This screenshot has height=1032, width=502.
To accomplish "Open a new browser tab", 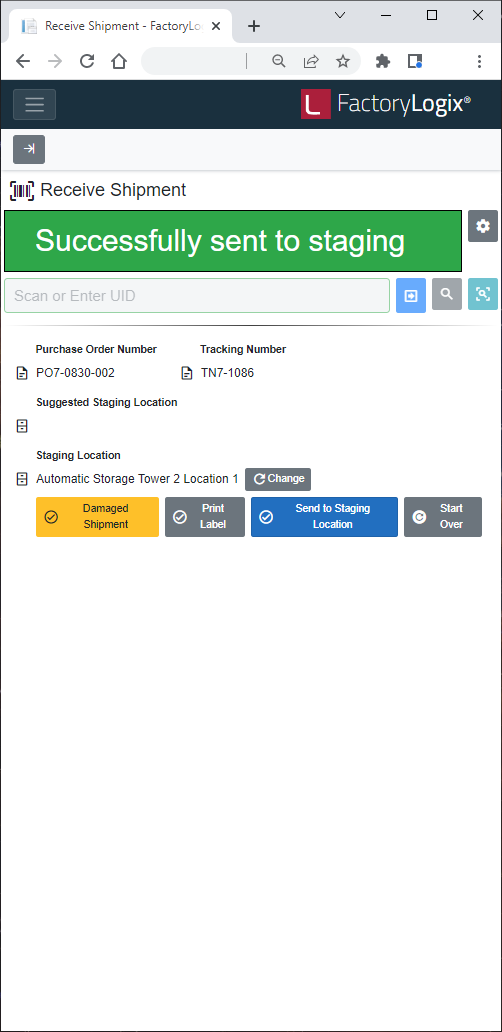I will [x=254, y=26].
